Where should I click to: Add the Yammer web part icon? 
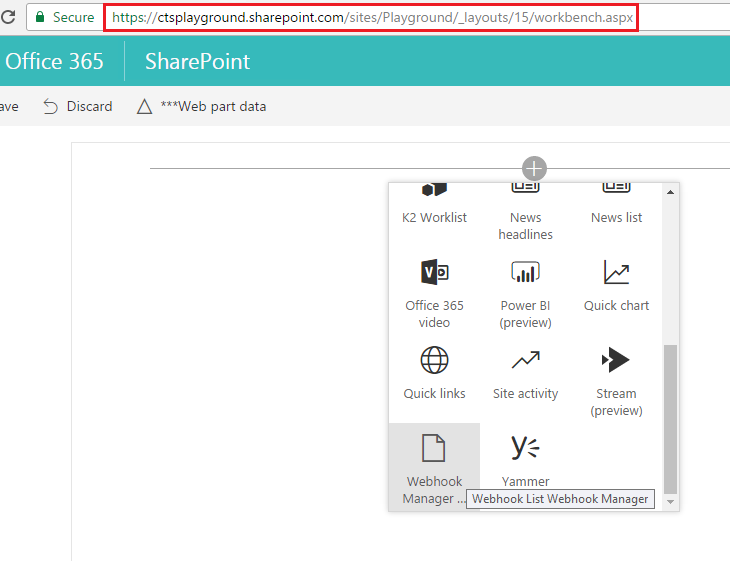point(526,447)
